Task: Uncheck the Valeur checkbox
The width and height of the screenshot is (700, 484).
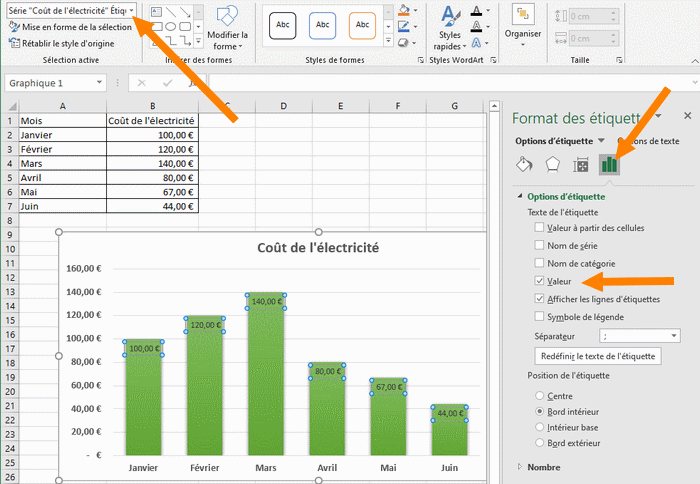Action: point(541,282)
